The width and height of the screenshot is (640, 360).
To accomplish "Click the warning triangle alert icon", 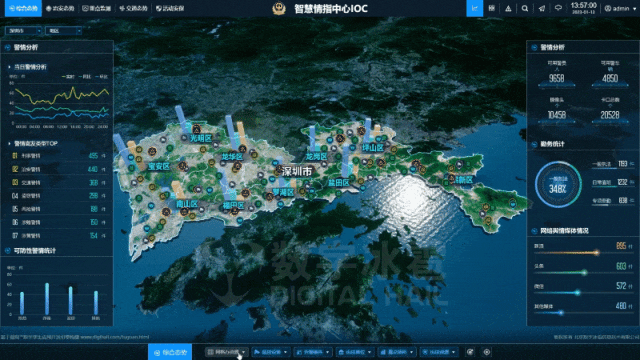I will (508, 8).
